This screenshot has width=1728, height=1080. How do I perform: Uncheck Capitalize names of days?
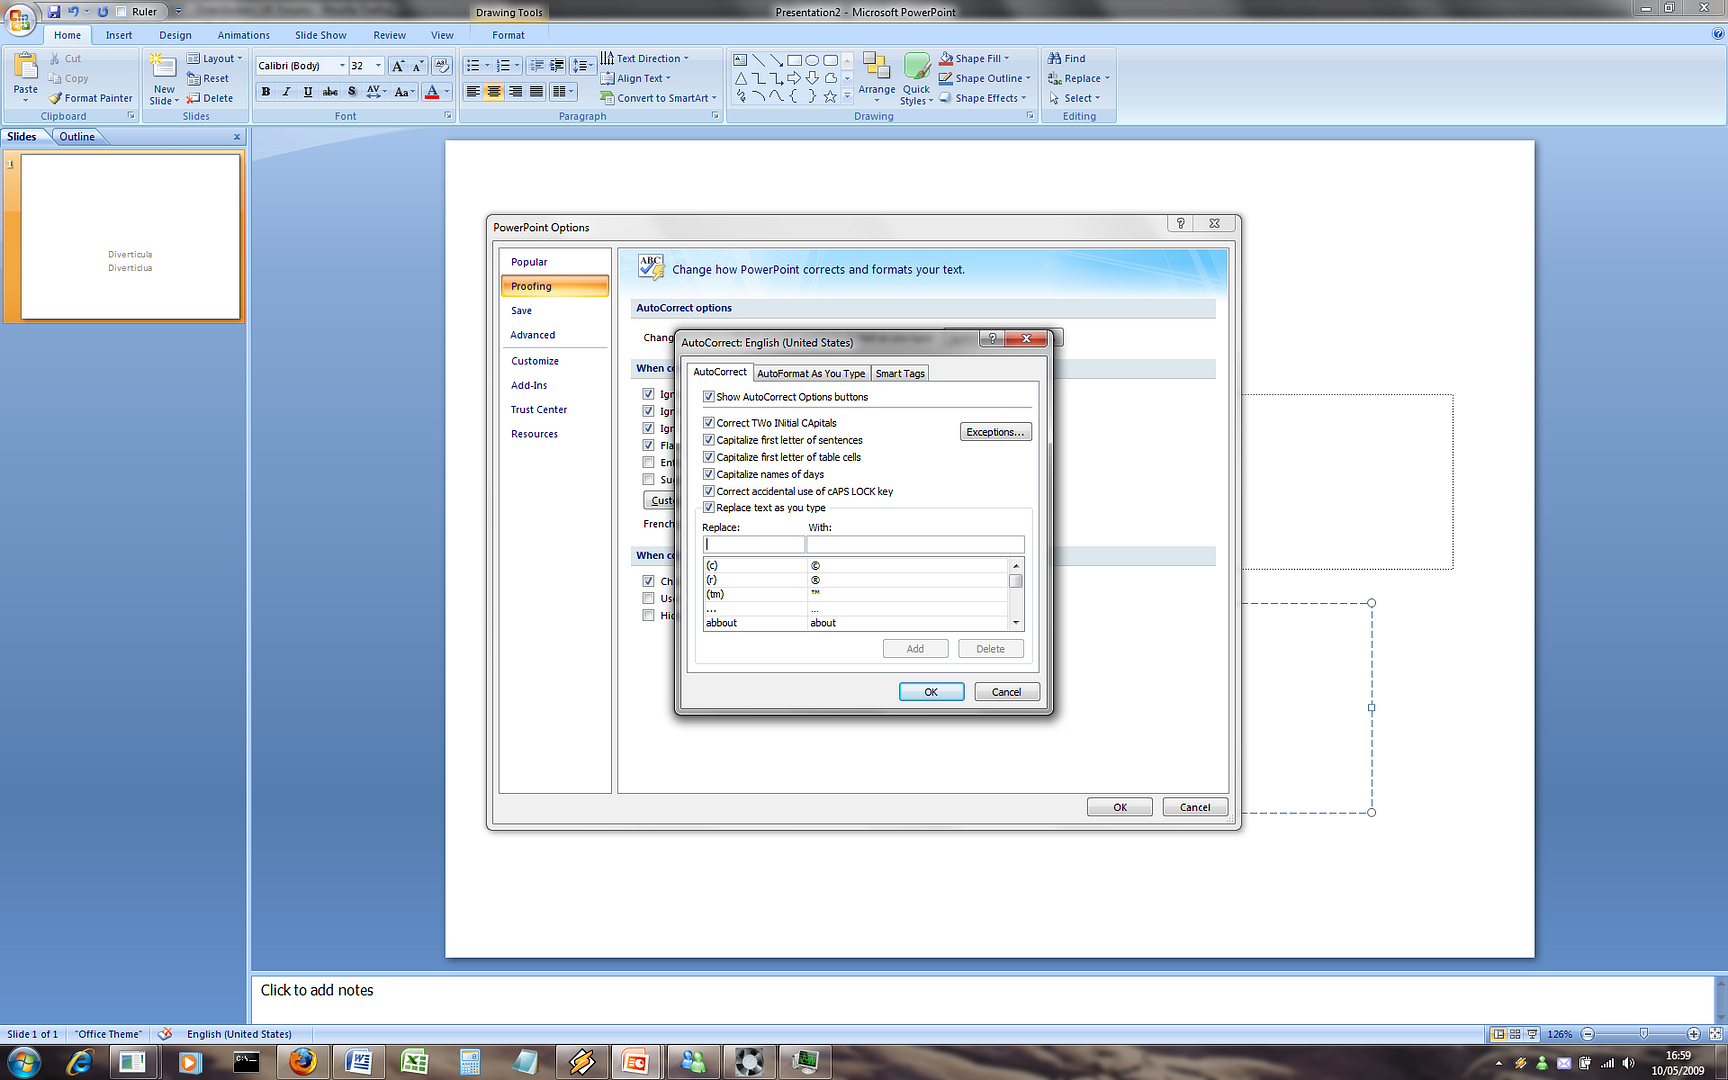pos(709,473)
